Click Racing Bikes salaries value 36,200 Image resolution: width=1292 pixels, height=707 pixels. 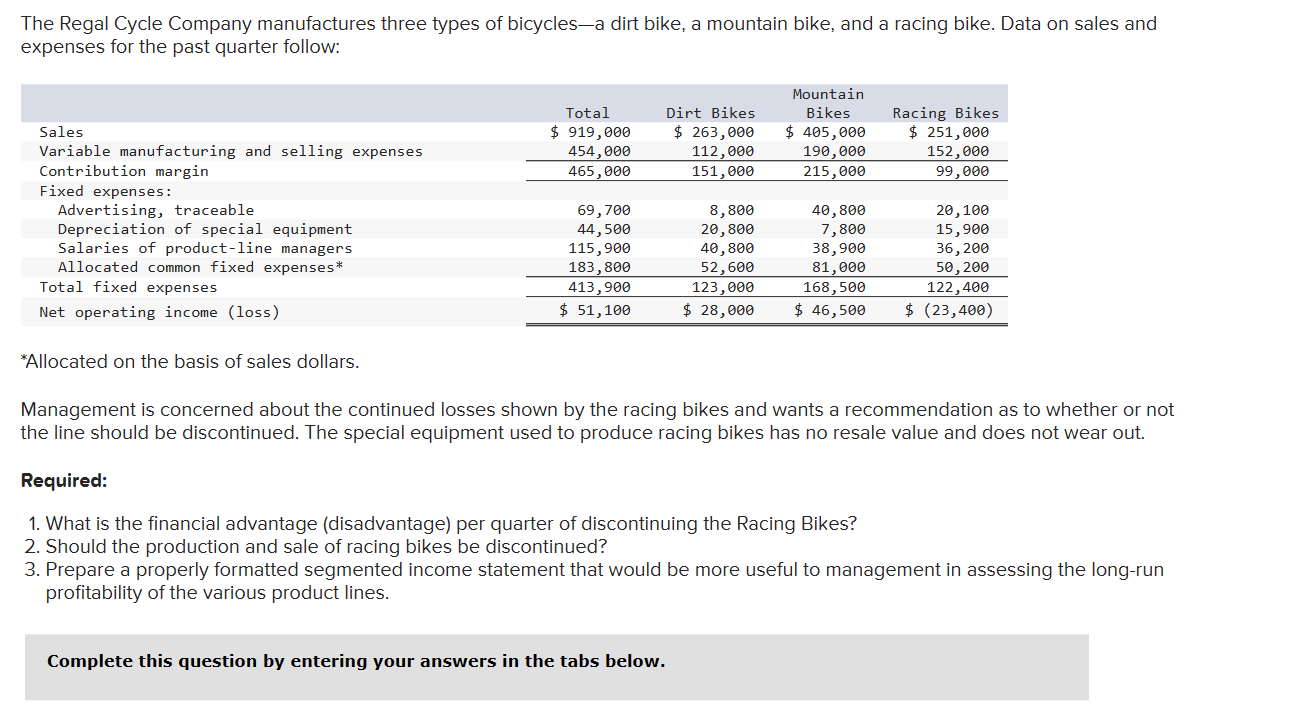[963, 248]
